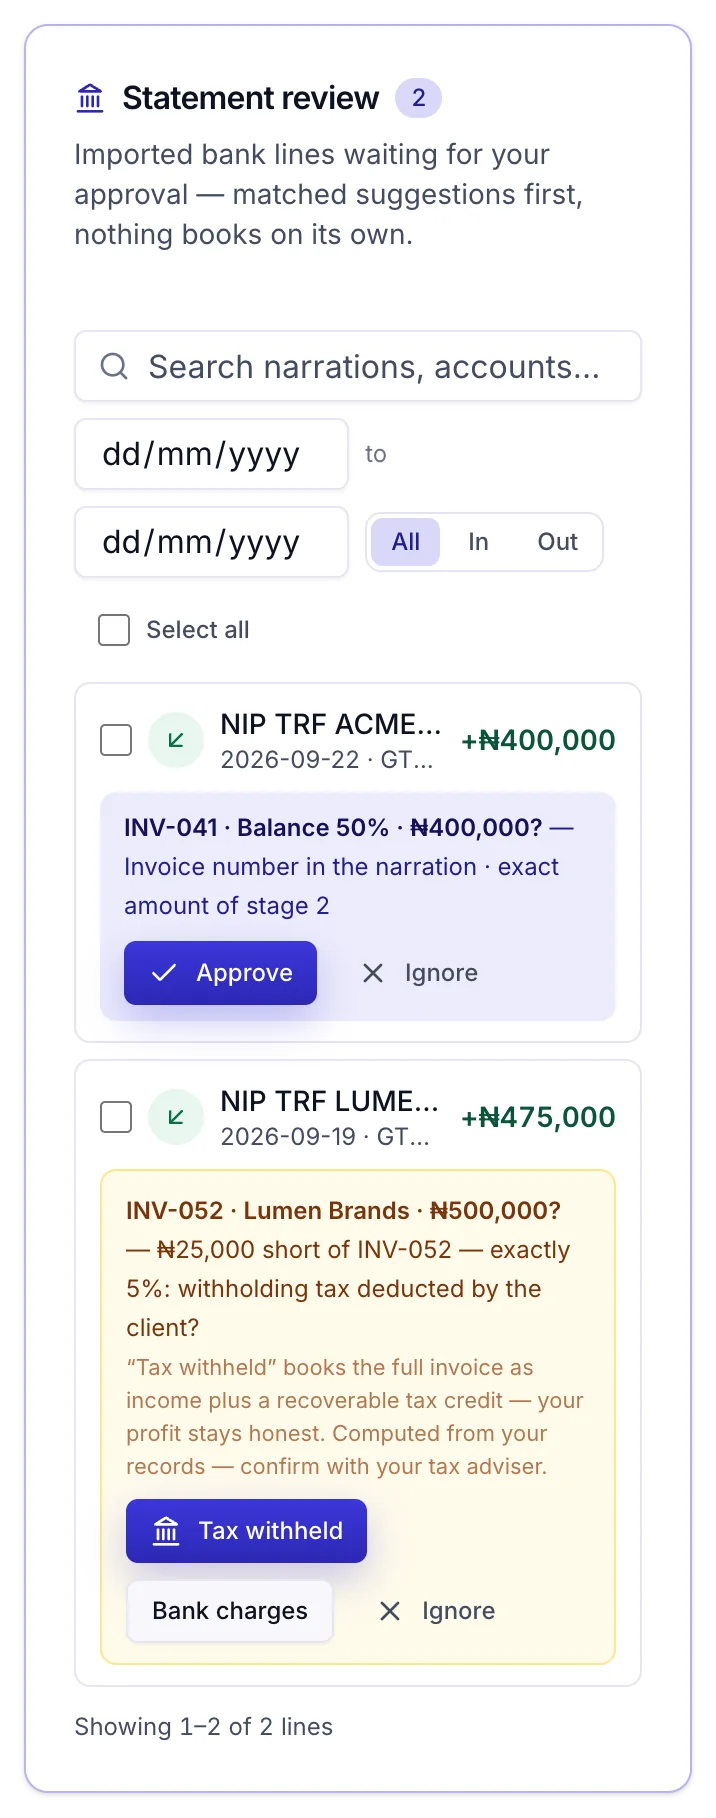Click the count badge showing 2
Screen dimensions: 716x1818
coord(419,98)
